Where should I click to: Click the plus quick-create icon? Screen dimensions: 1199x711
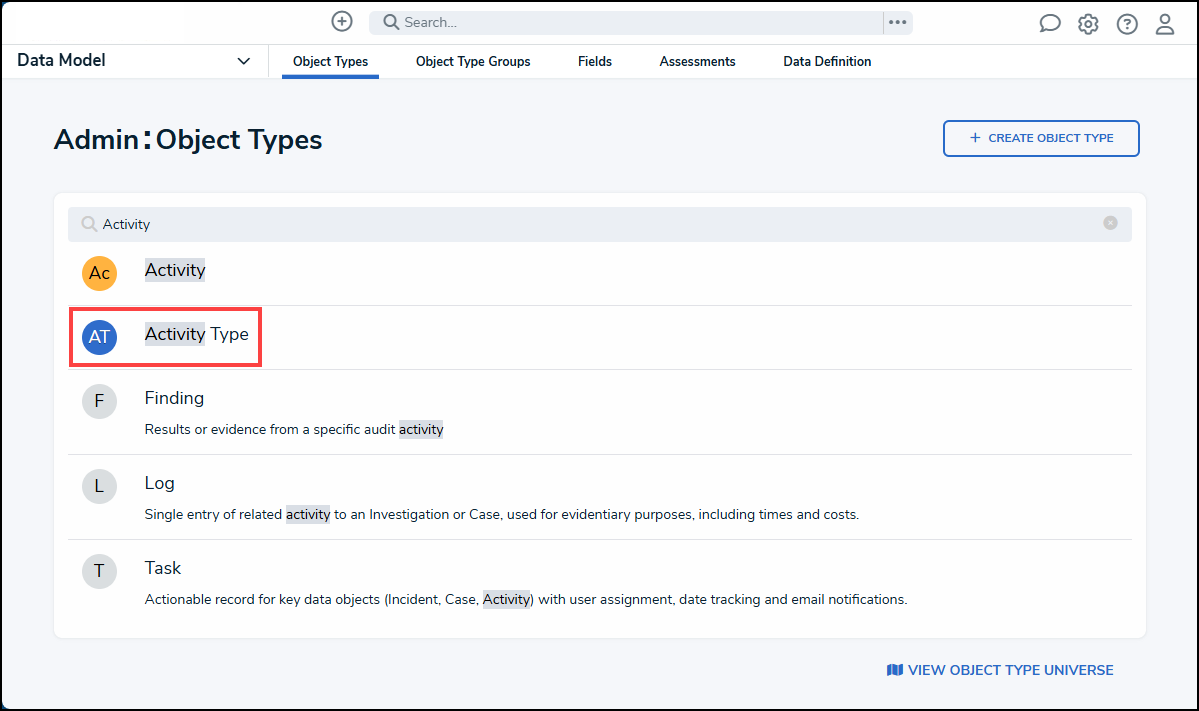coord(342,21)
